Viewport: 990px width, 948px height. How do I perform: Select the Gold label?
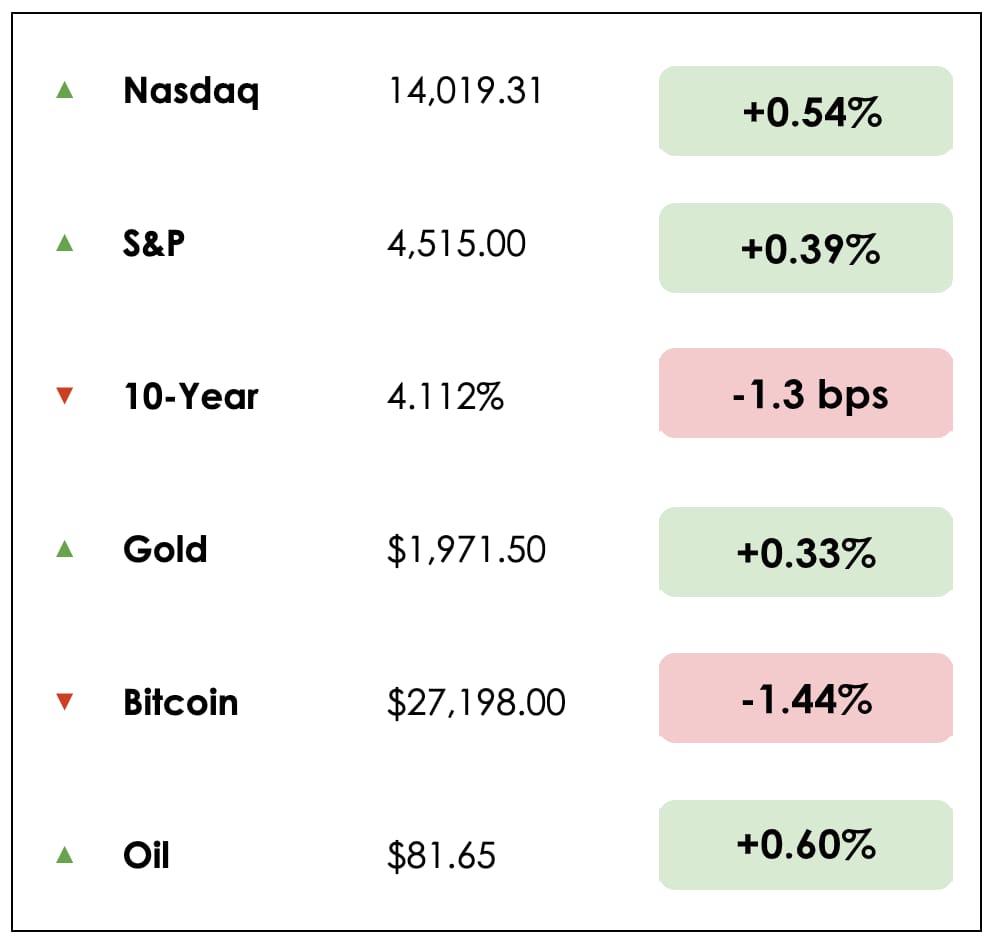[x=165, y=549]
